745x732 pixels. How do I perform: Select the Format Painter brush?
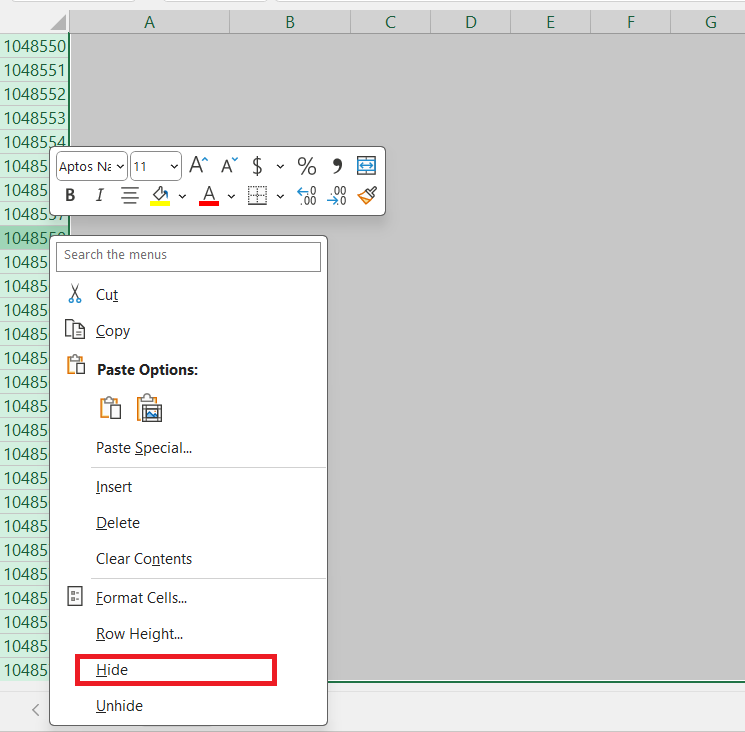367,195
